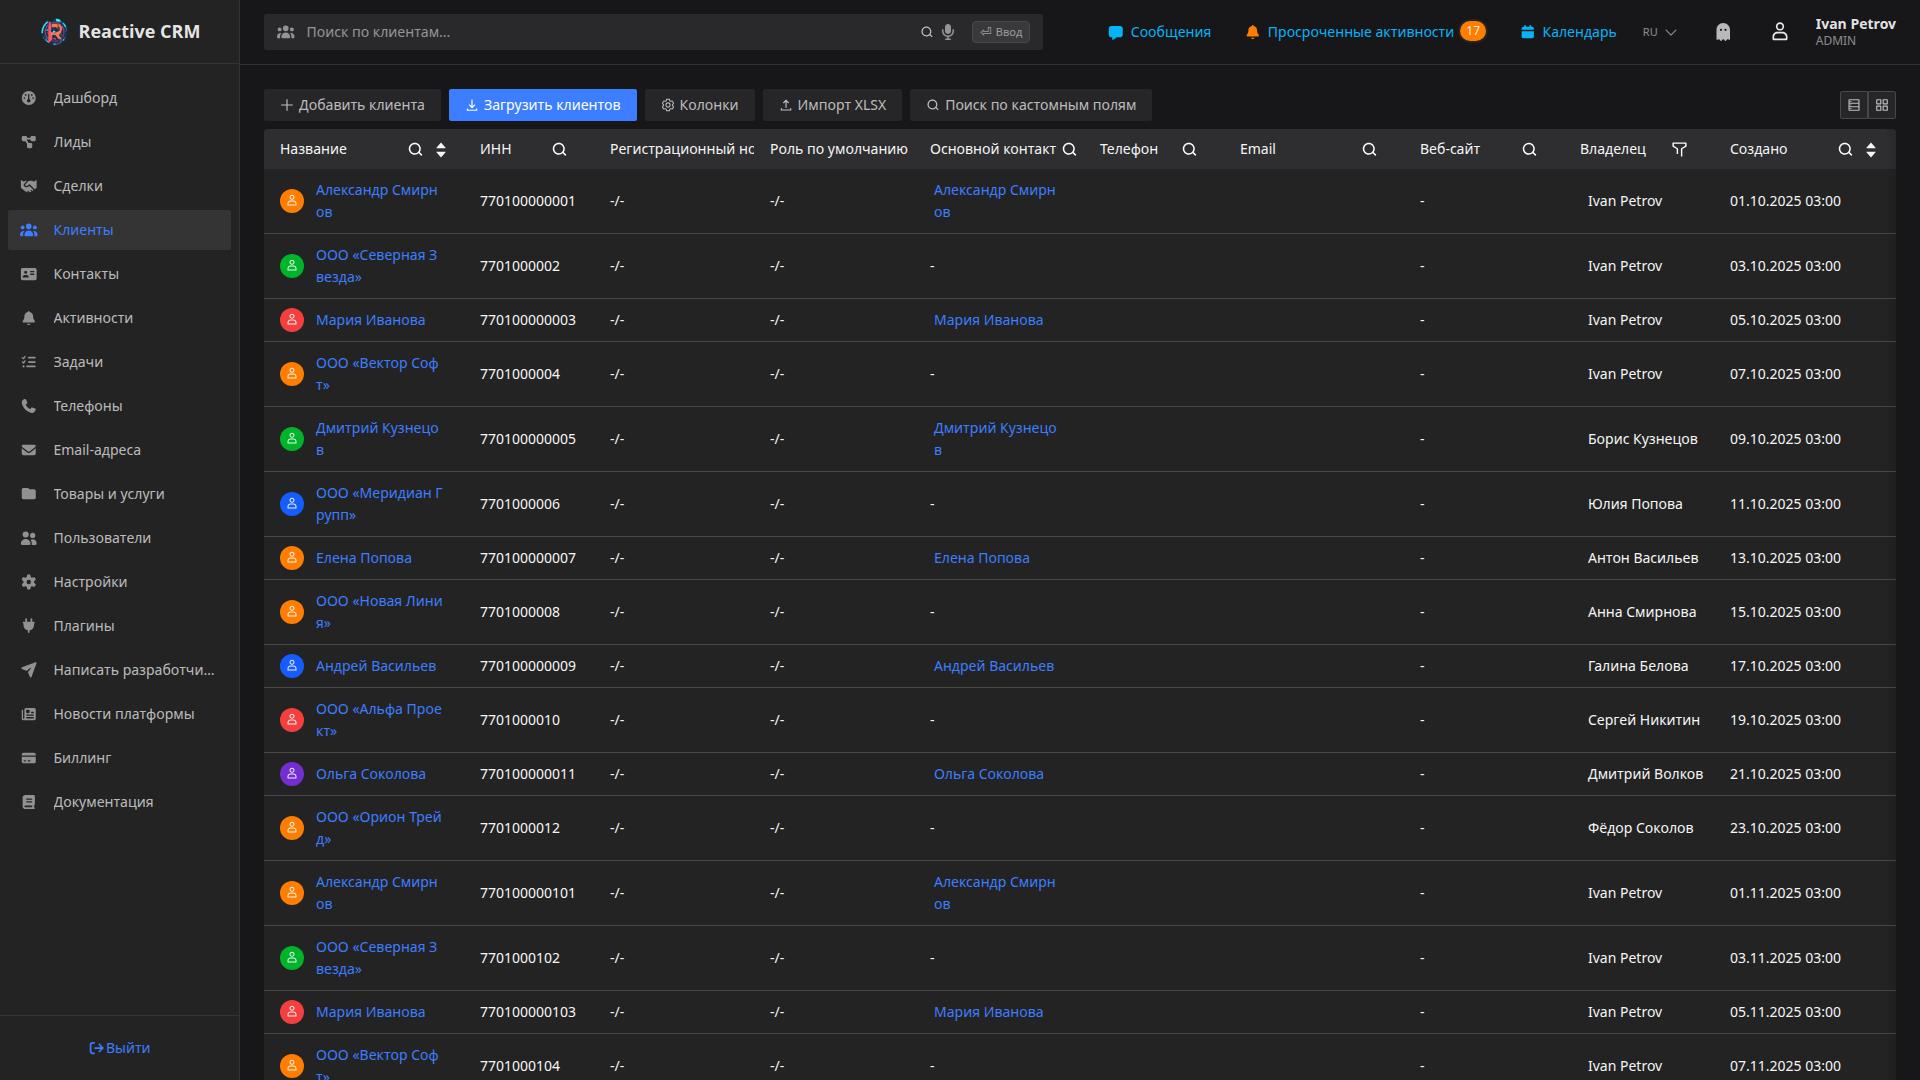1920x1080 pixels.
Task: Click Импорт XLSX button
Action: pyautogui.click(x=832, y=105)
